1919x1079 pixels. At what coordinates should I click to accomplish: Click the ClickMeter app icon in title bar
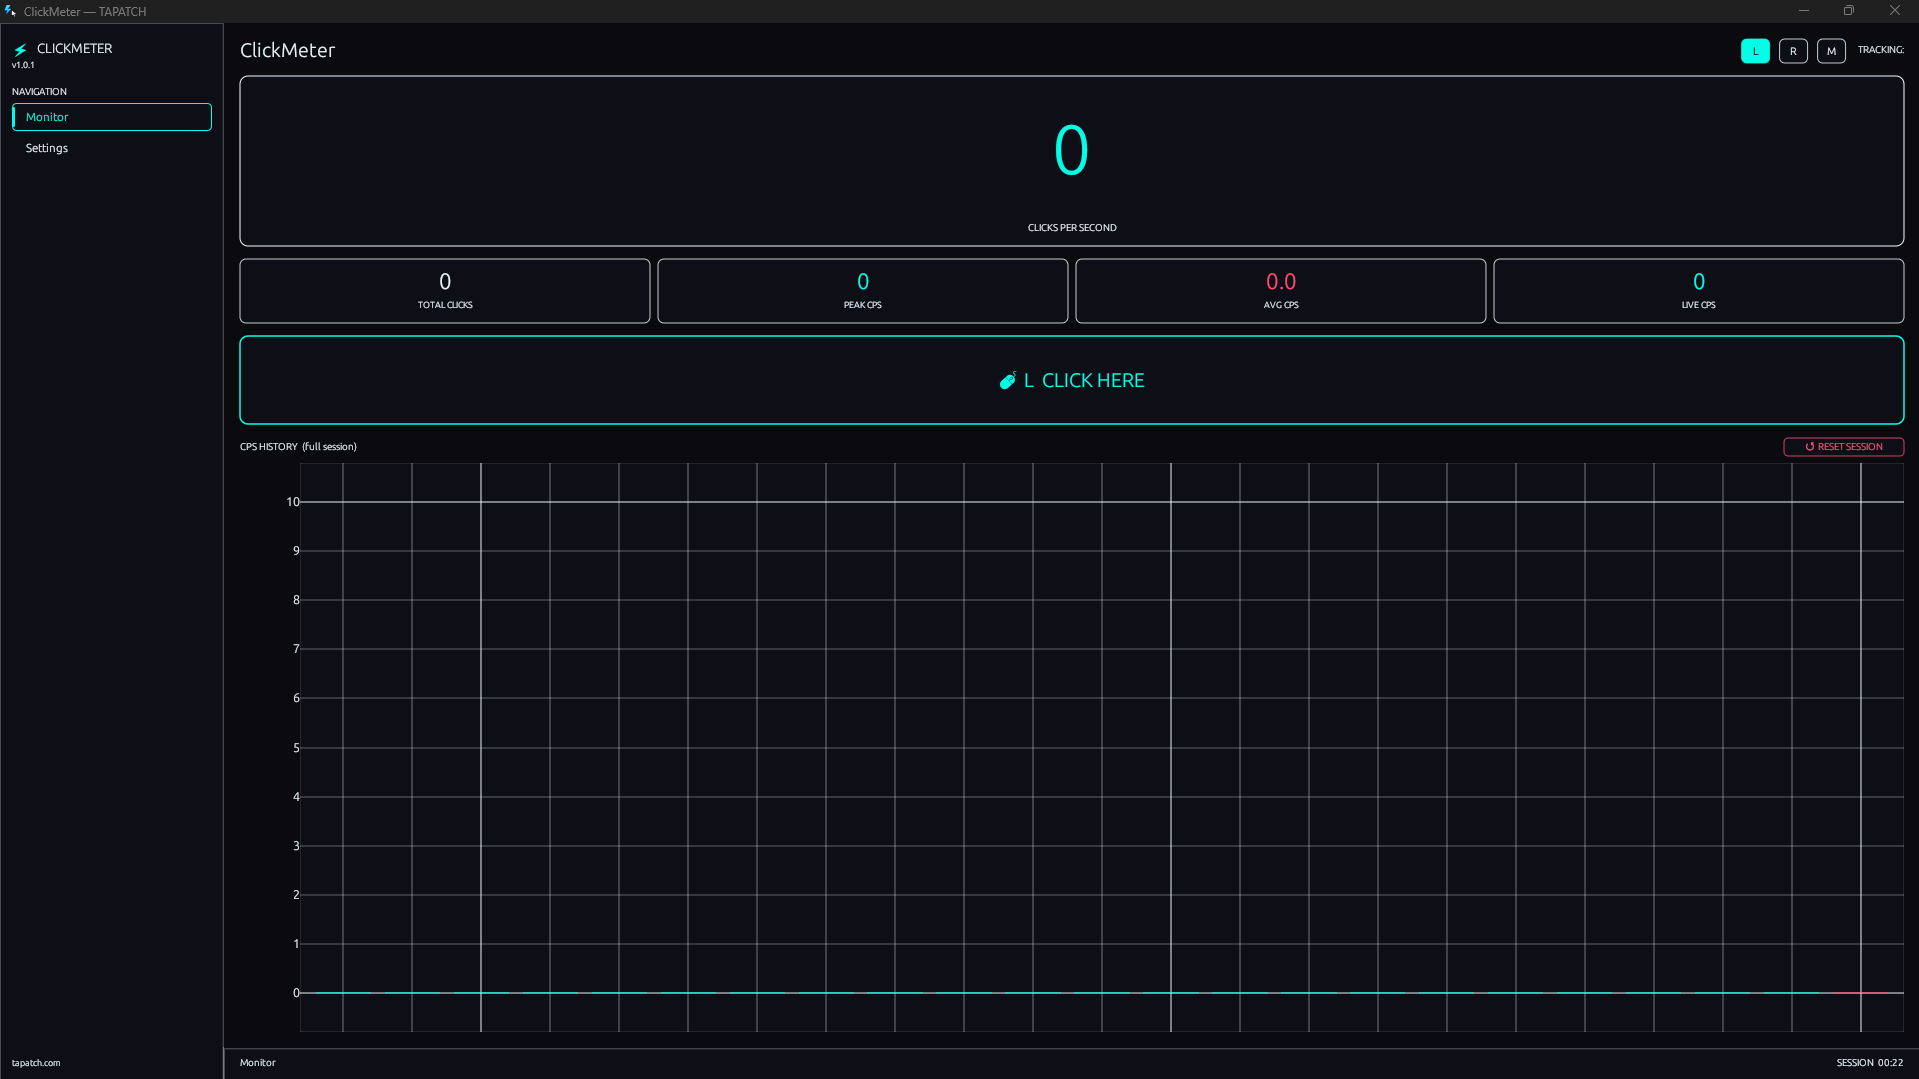tap(10, 11)
